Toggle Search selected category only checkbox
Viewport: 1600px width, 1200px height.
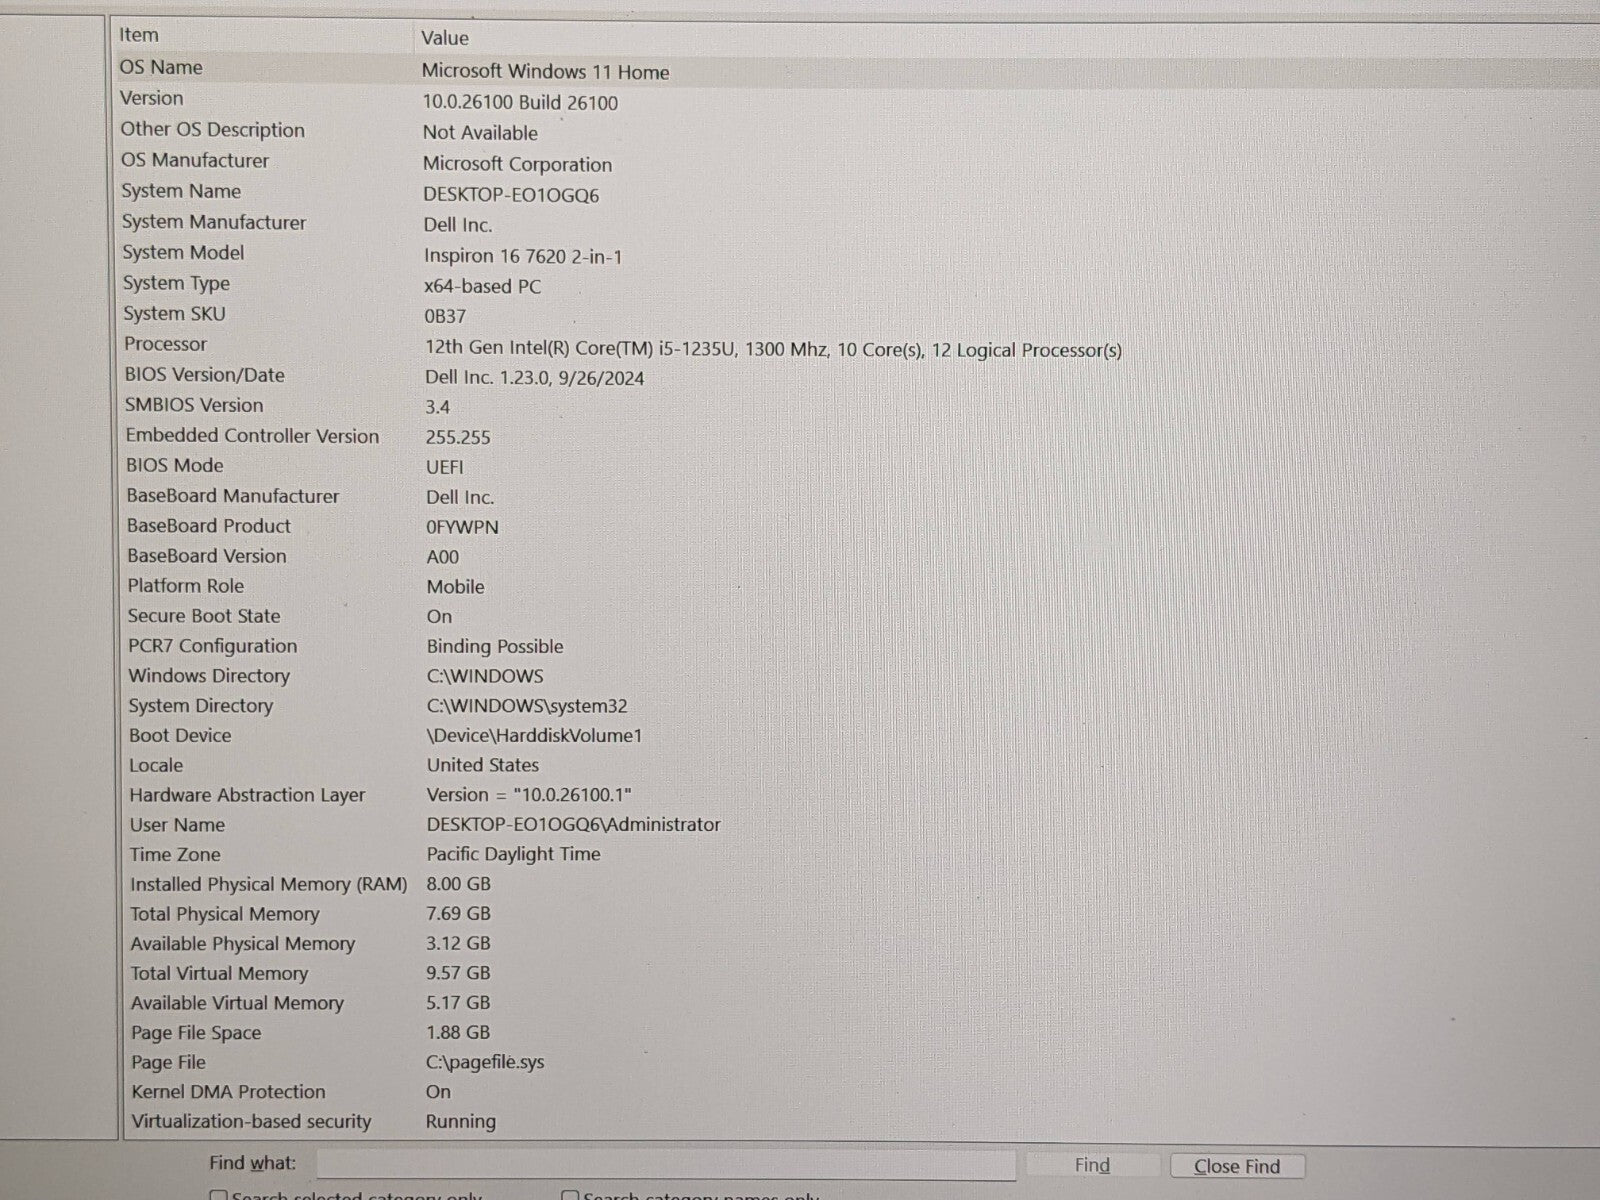click(x=218, y=1196)
